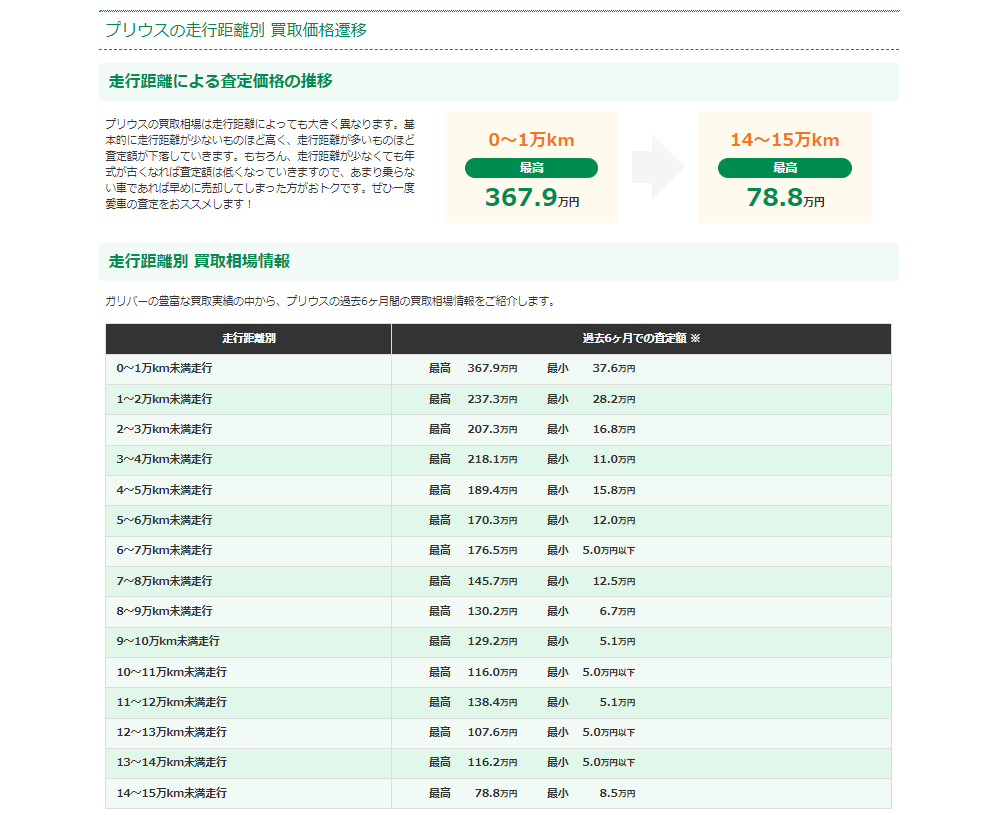This screenshot has width=985, height=815.
Task: Click the 最高 badge under 14〜15万km
Action: (x=785, y=168)
